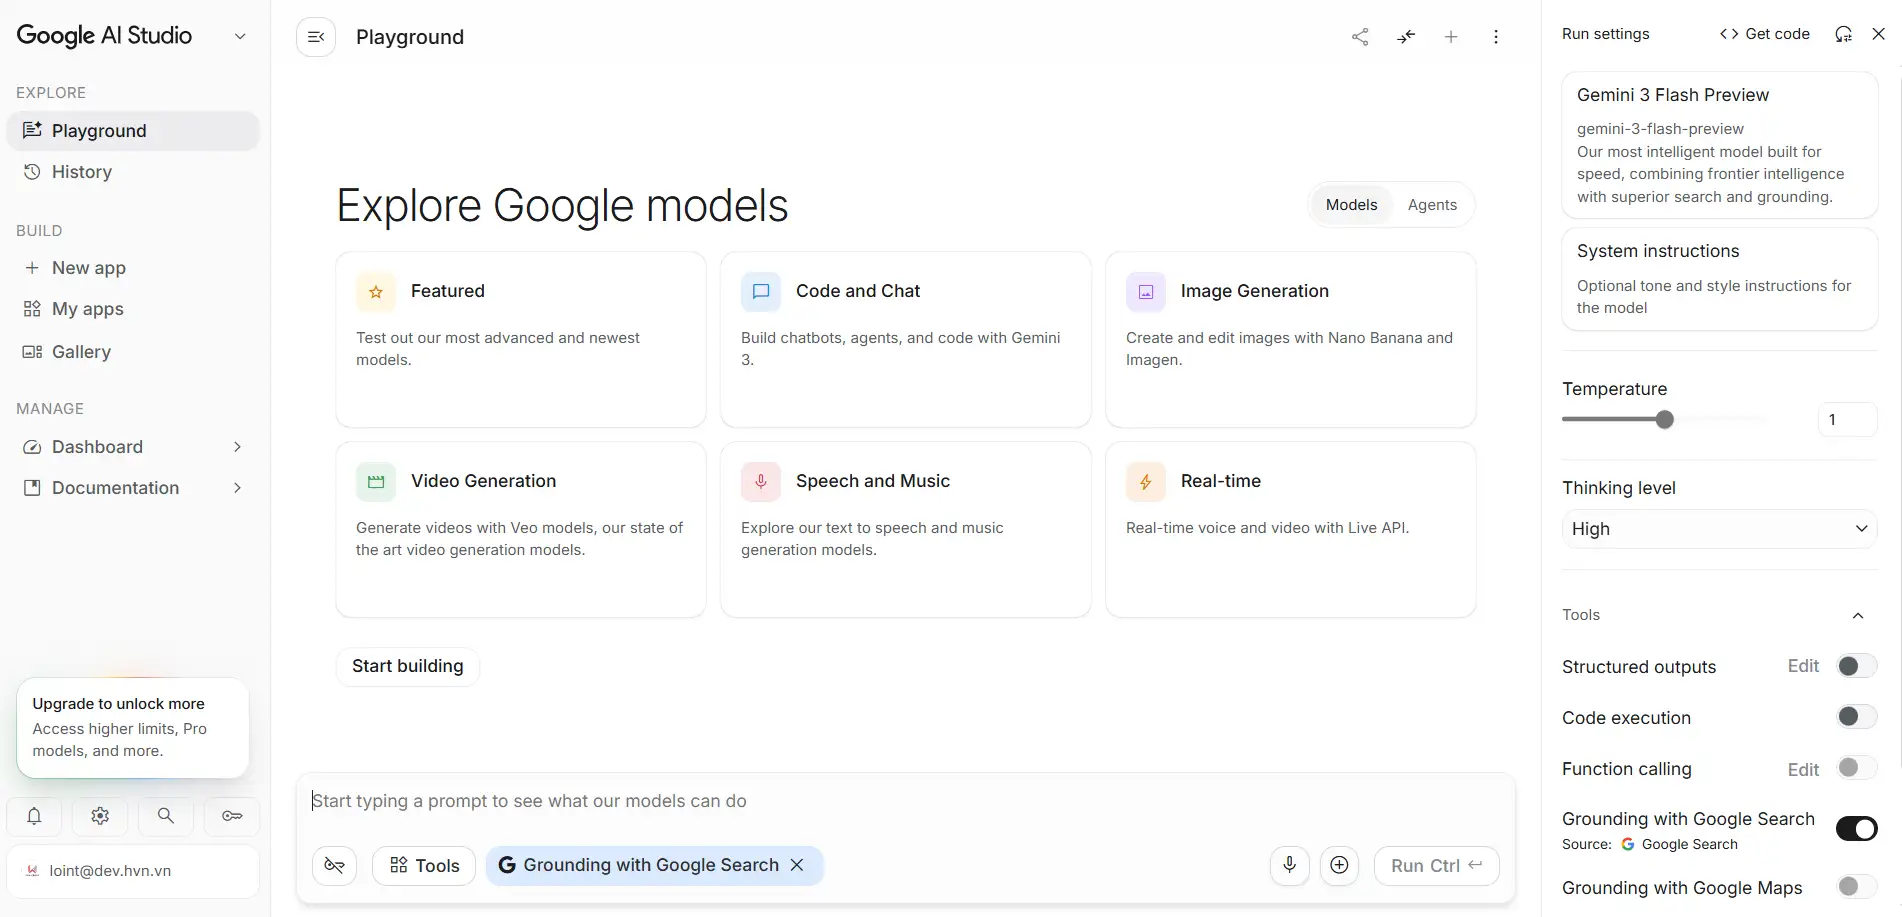This screenshot has width=1902, height=917.
Task: Collapse the sidebar using the panel toggle icon
Action: 316,37
